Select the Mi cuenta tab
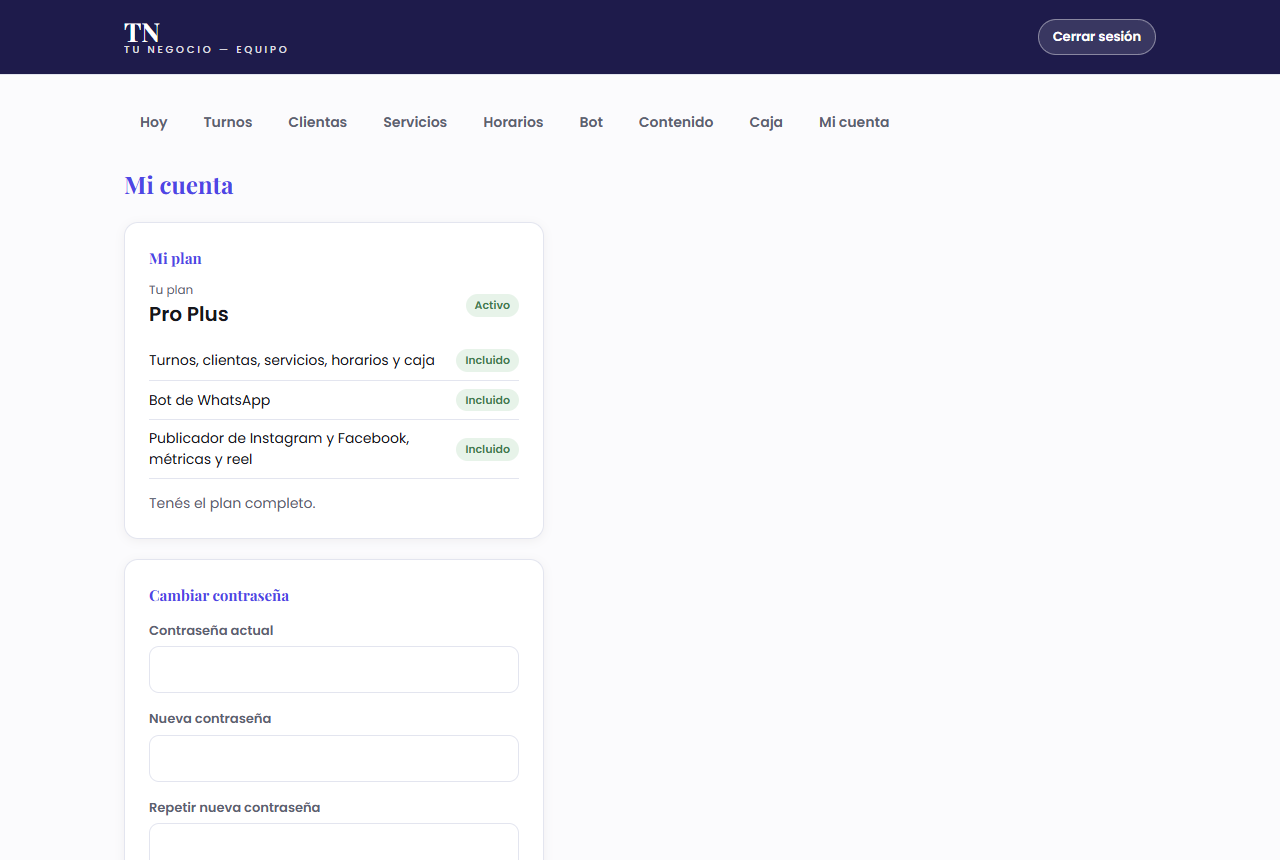This screenshot has height=860, width=1280. click(854, 122)
